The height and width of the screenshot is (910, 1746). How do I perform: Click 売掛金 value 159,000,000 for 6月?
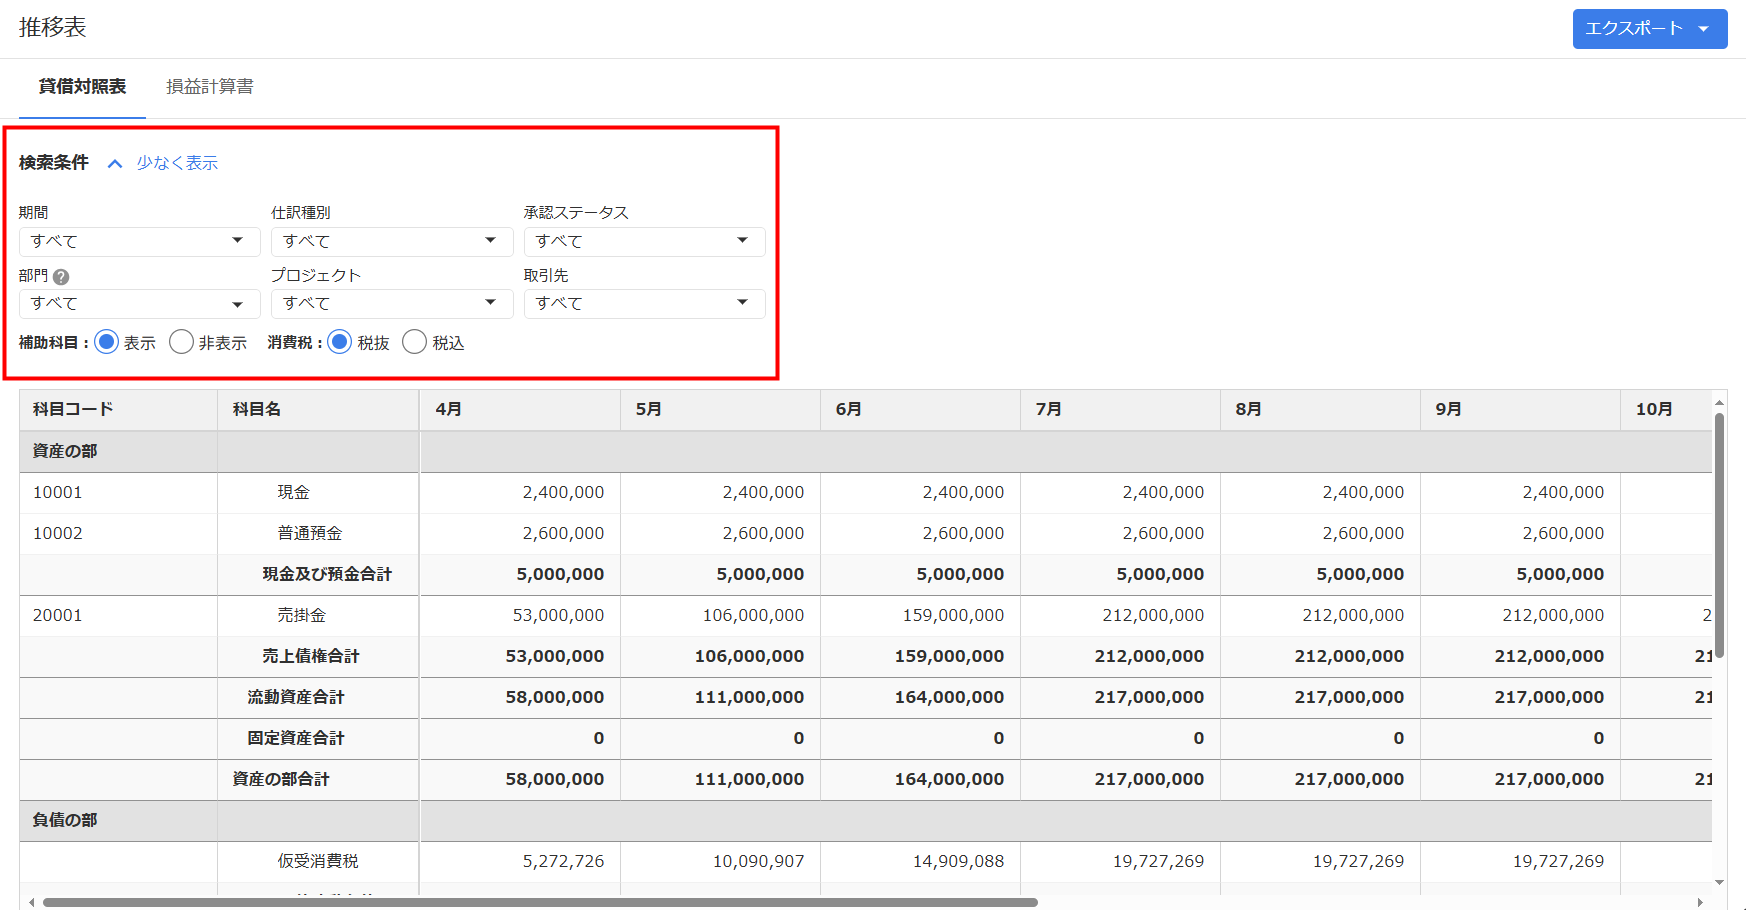[x=953, y=615]
